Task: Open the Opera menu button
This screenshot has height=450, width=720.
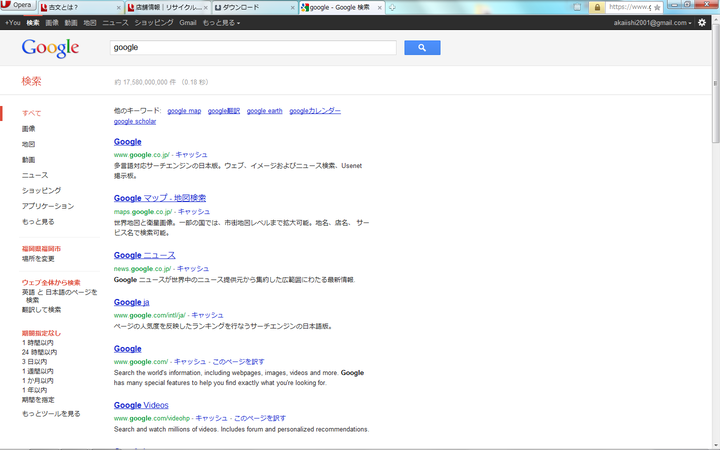Action: point(18,5)
